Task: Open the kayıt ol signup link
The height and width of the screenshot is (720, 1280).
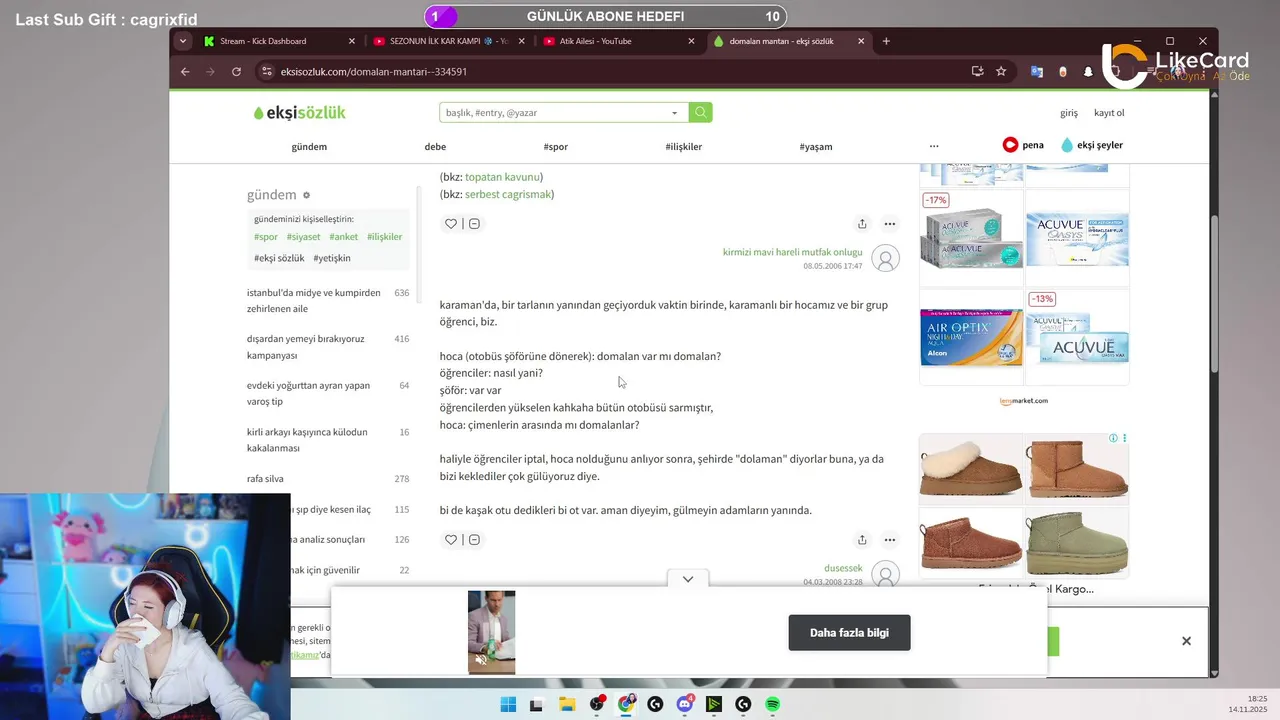Action: coord(1109,113)
